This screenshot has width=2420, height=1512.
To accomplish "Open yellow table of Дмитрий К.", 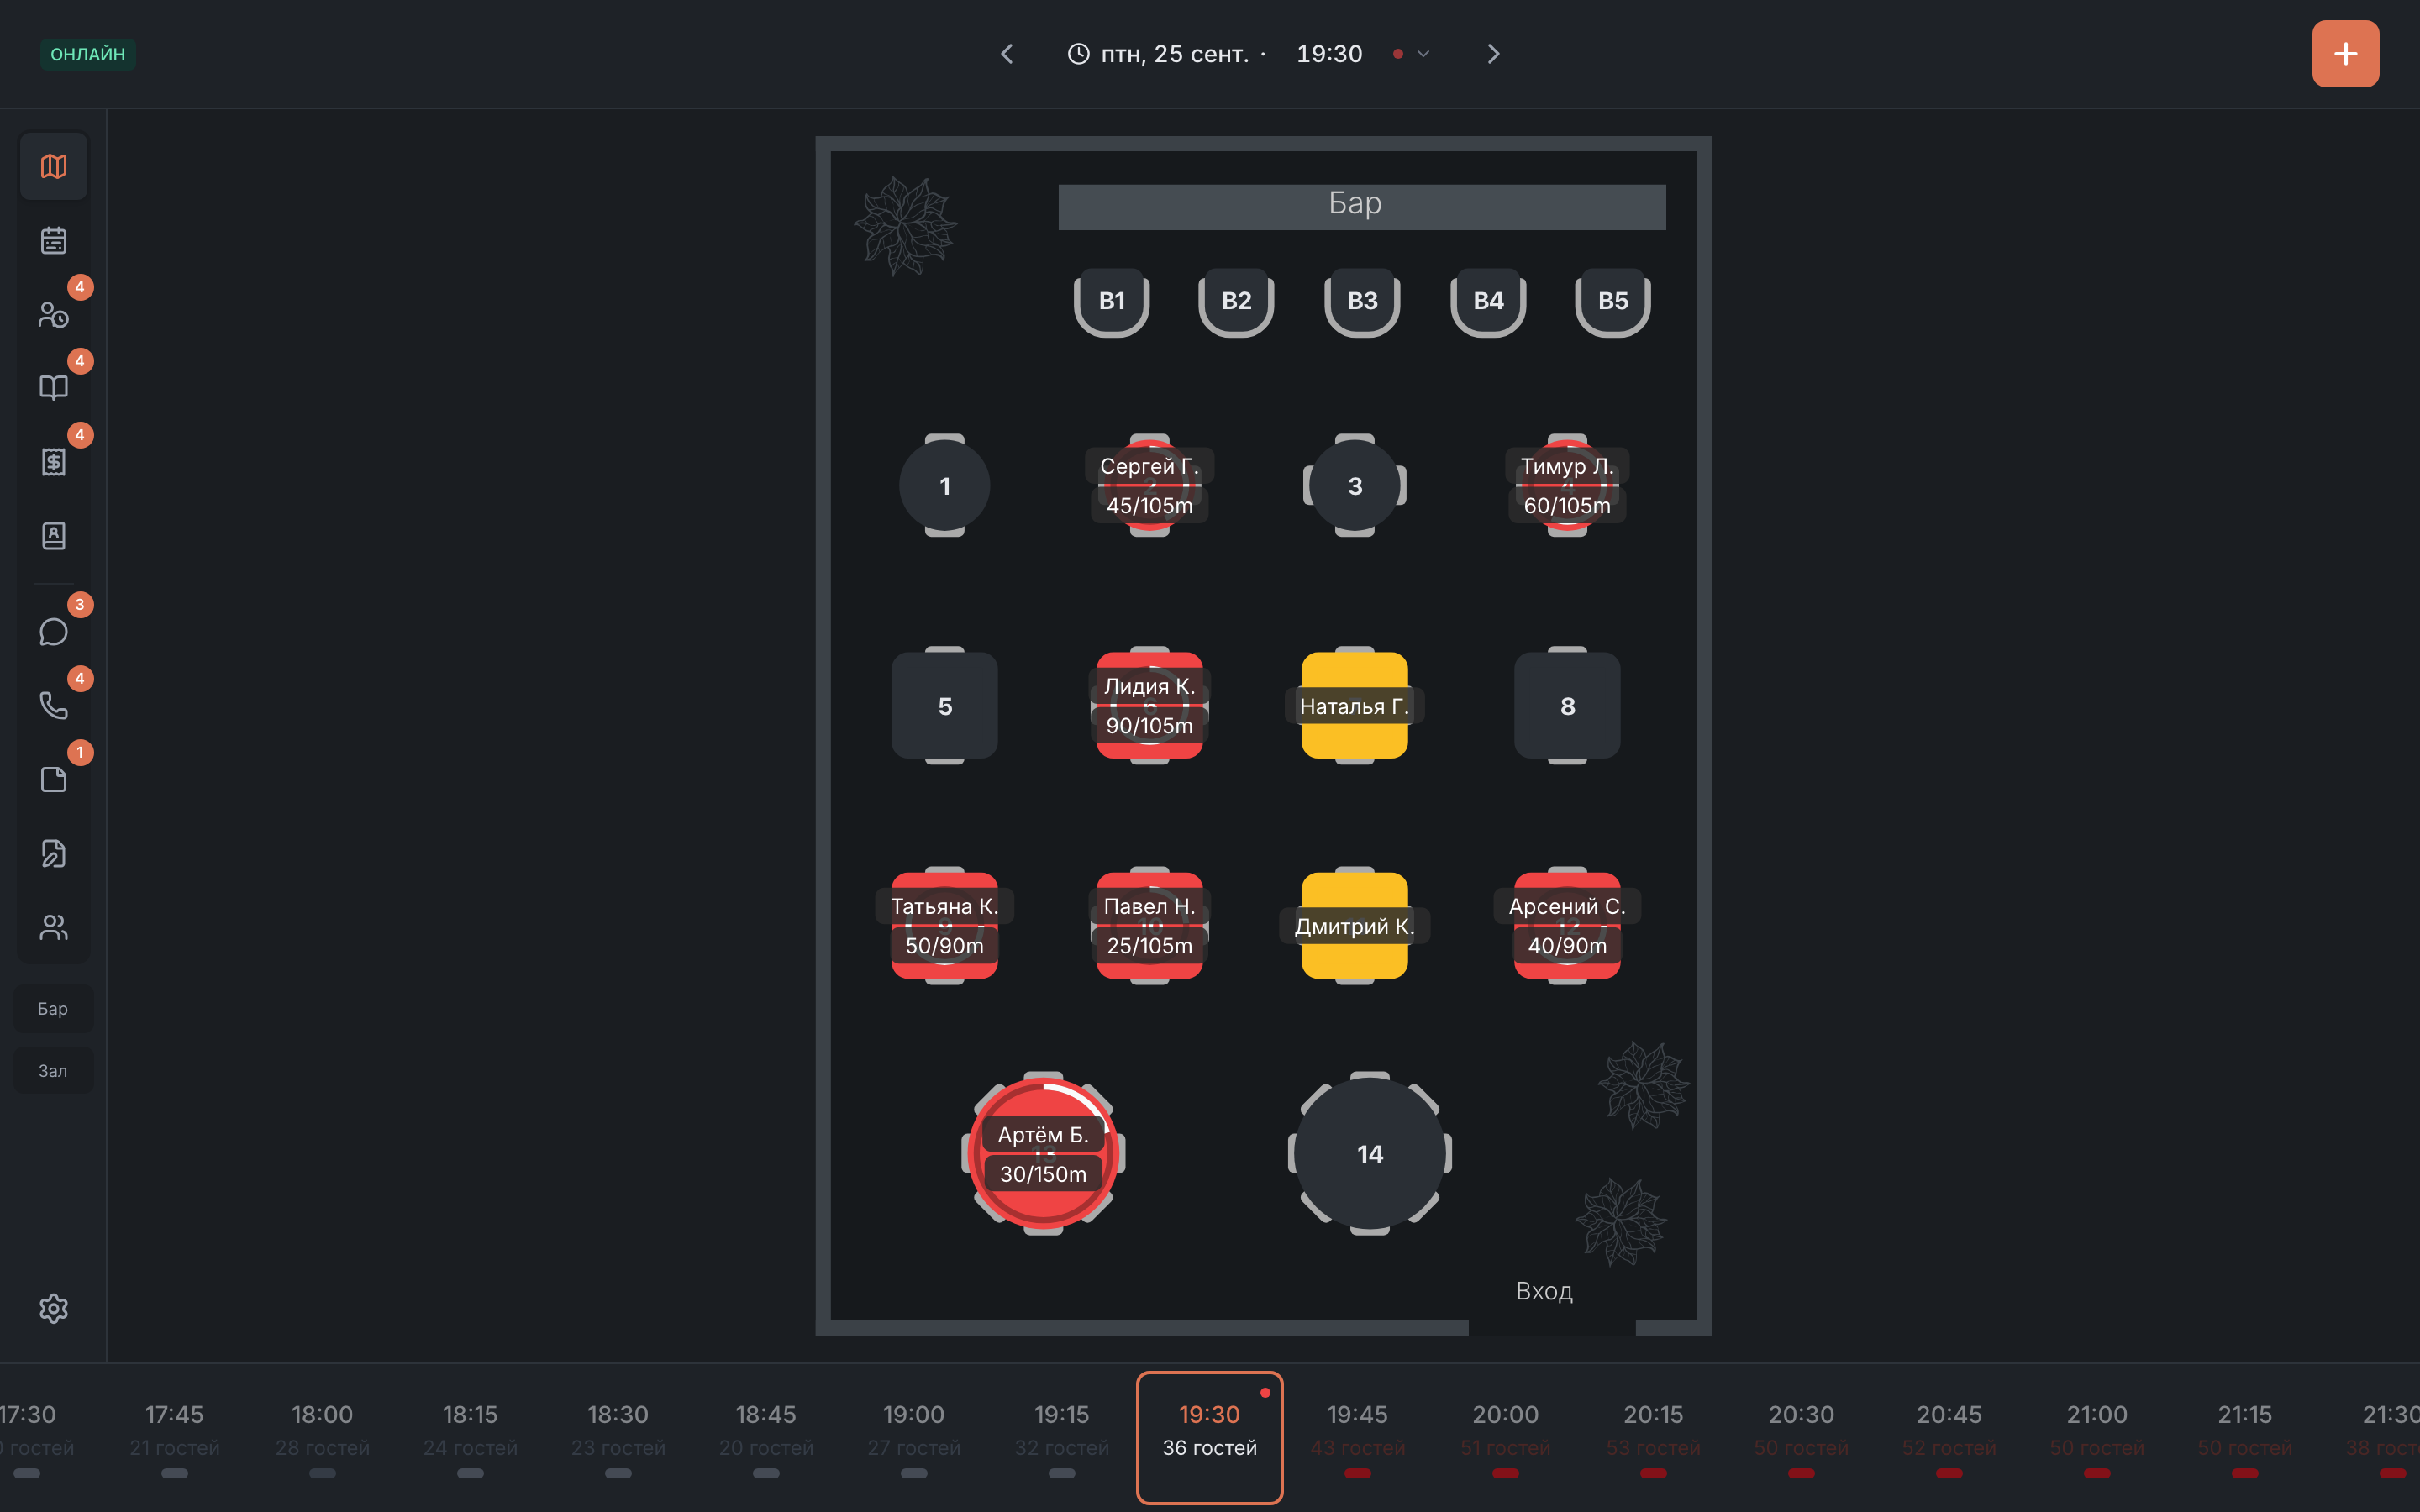I will point(1355,926).
